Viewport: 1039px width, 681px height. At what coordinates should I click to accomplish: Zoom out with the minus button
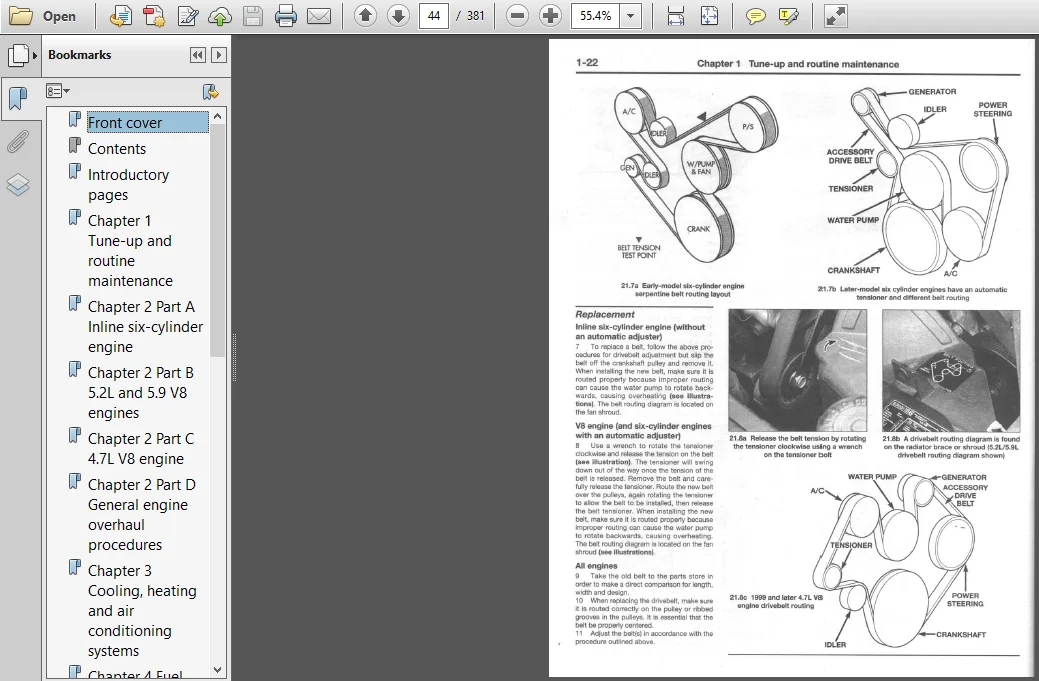pos(518,15)
